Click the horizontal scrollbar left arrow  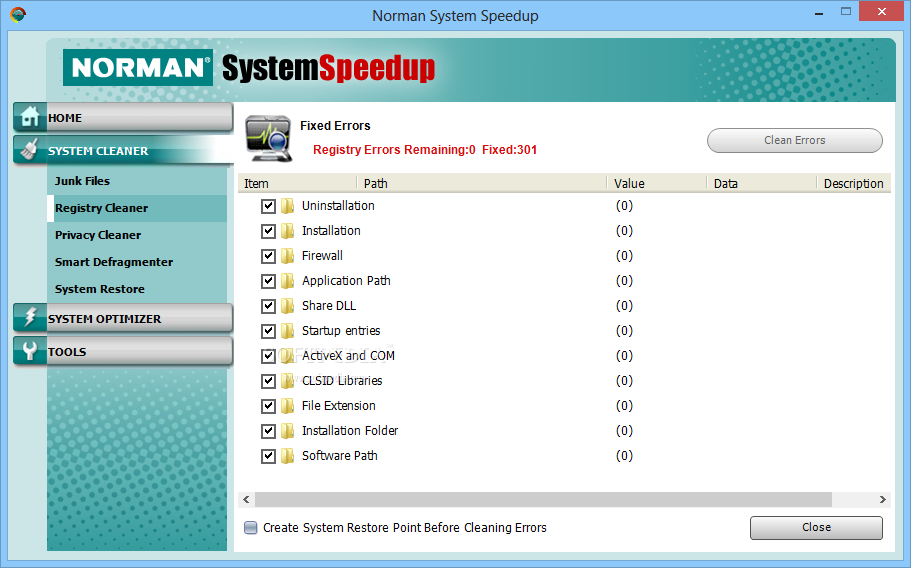click(x=246, y=499)
